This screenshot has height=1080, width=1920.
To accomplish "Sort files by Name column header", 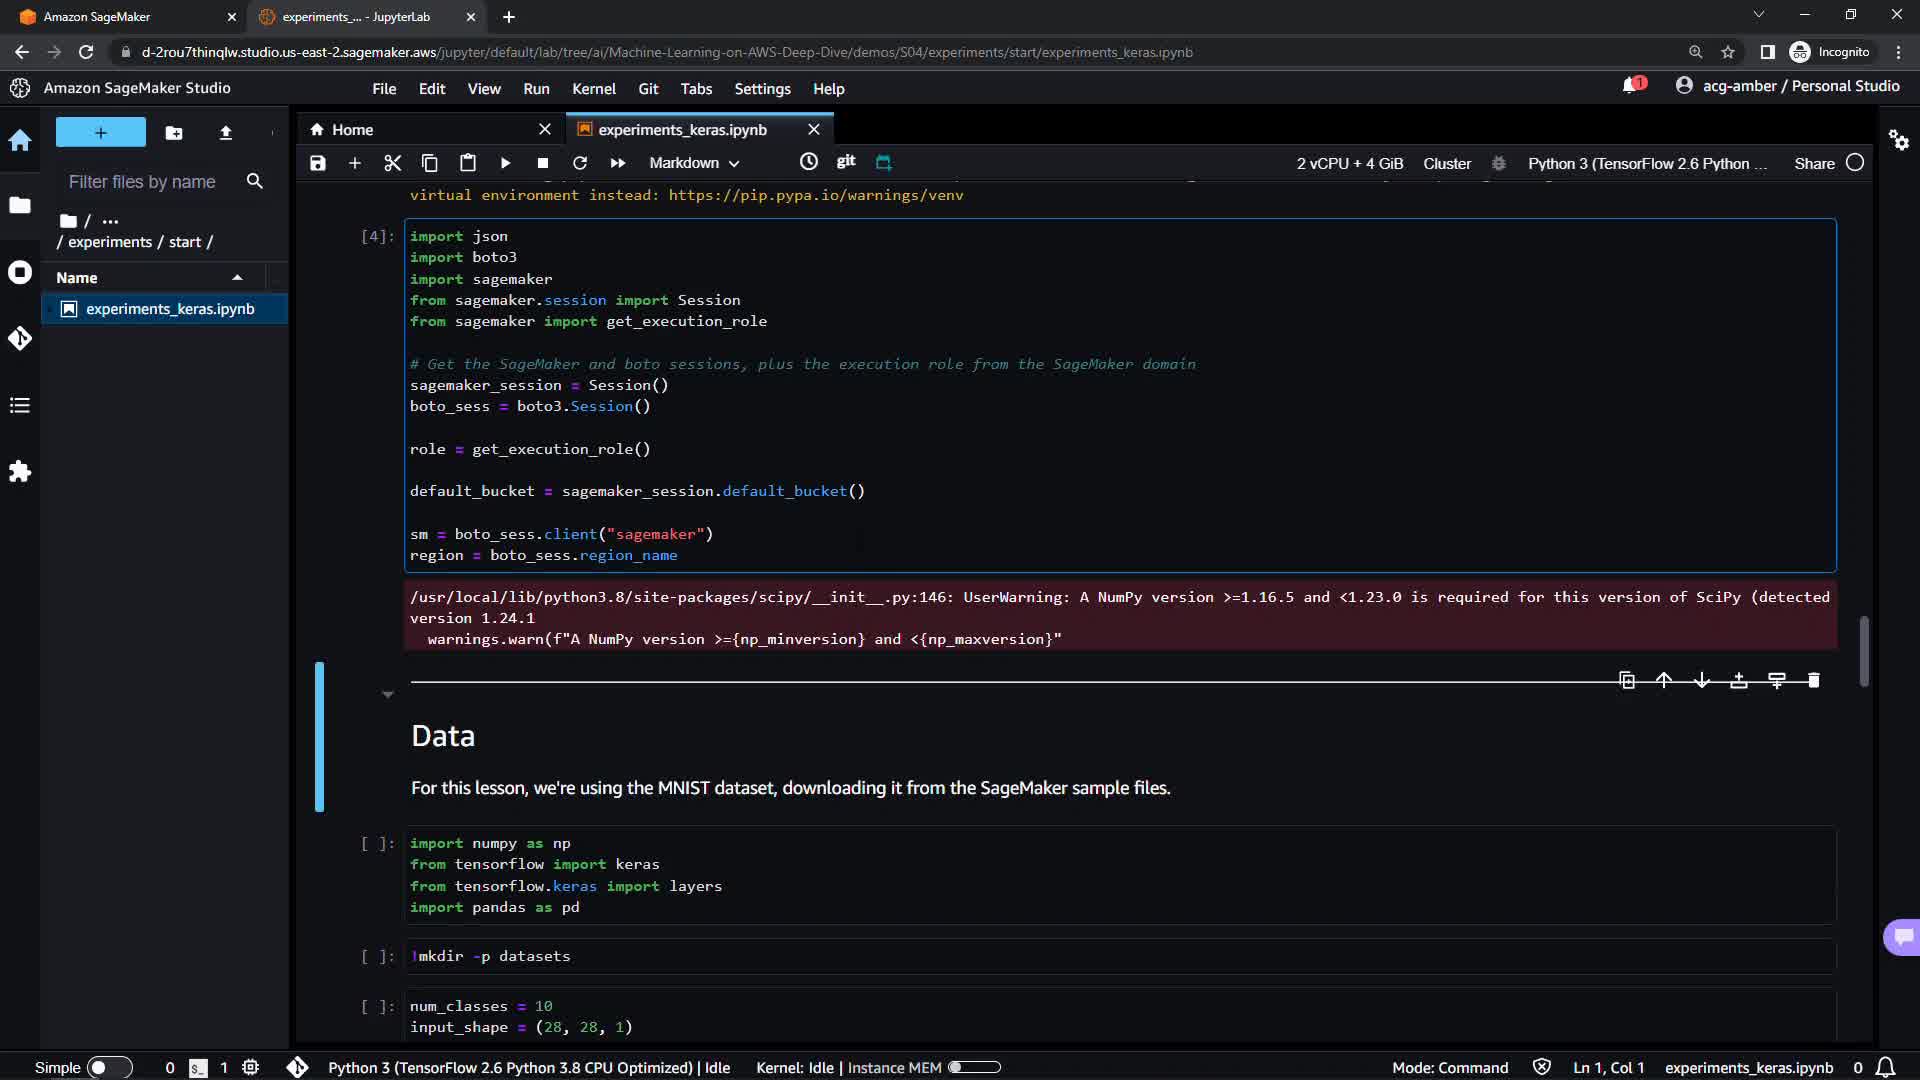I will tap(77, 278).
